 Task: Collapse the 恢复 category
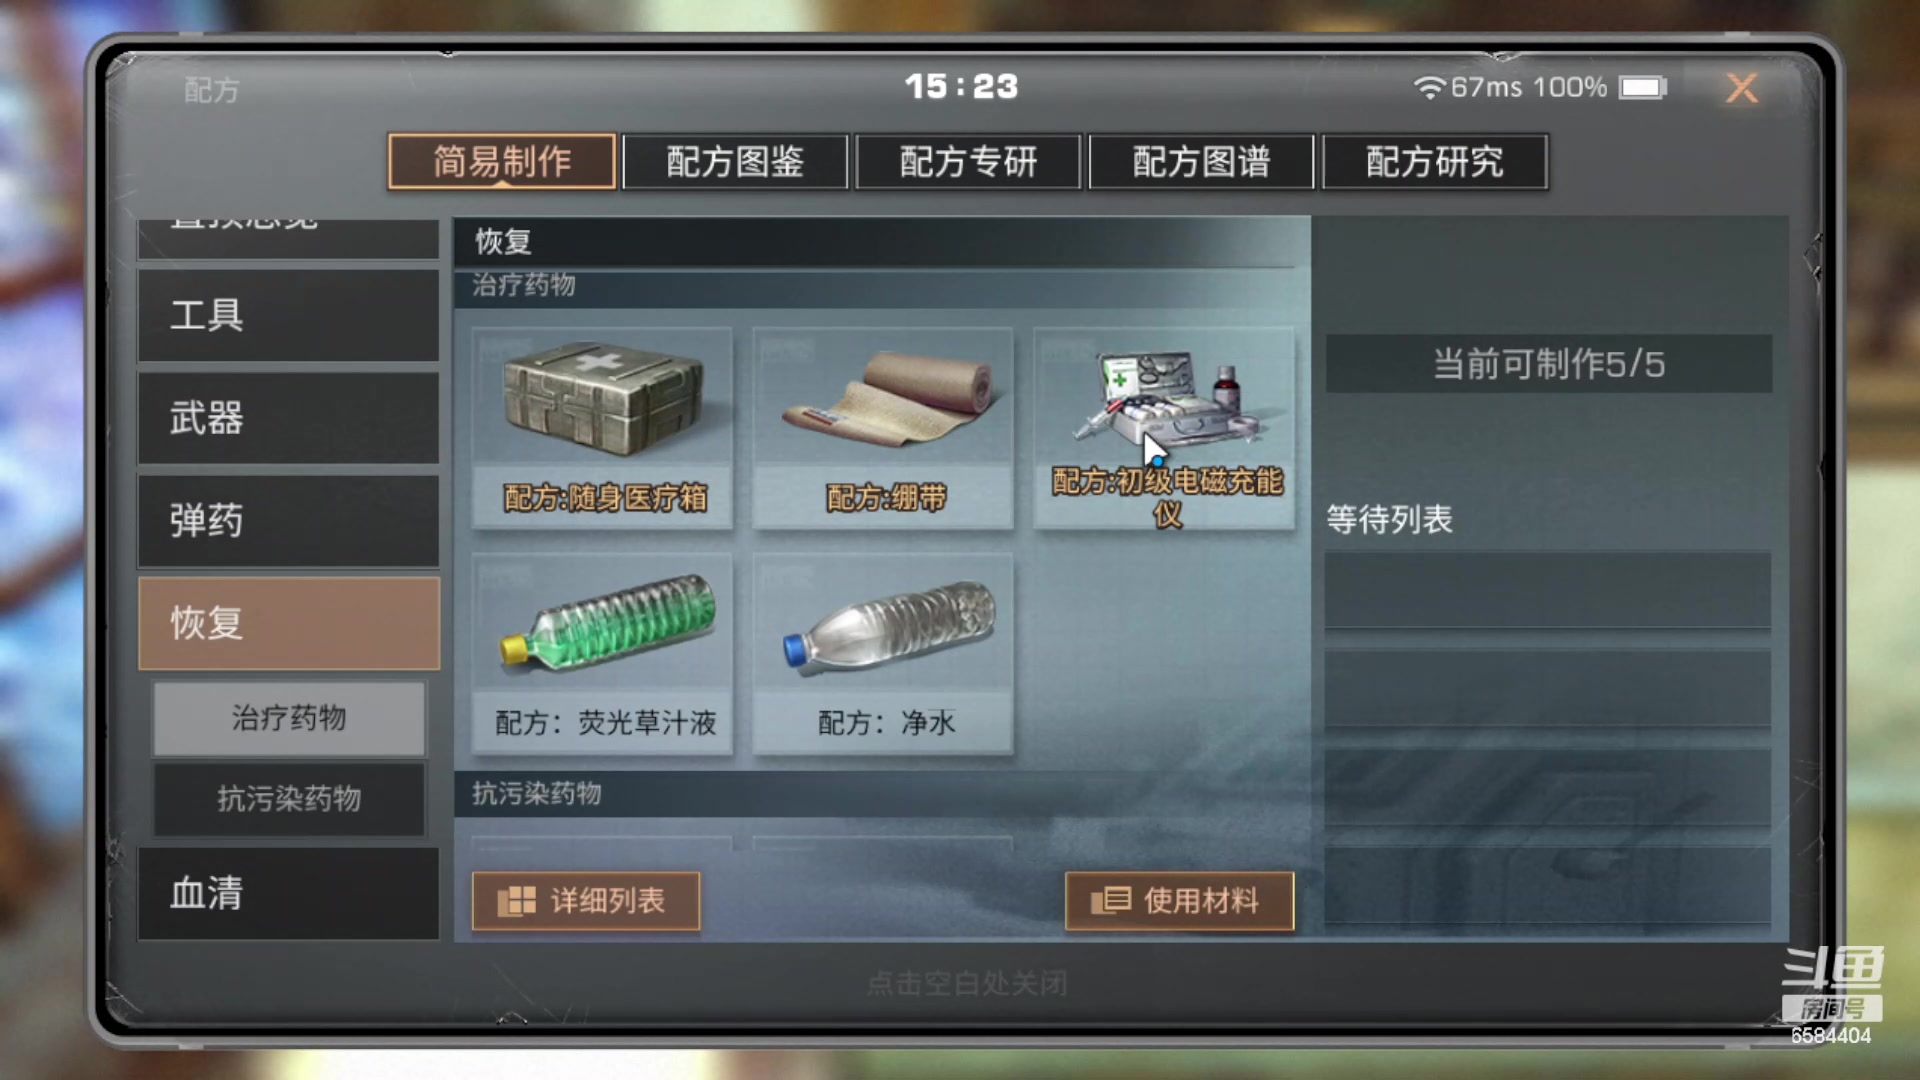(288, 623)
